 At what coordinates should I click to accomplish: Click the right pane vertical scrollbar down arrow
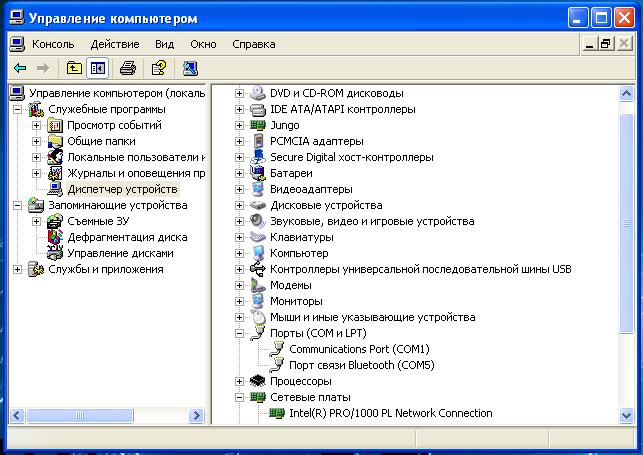point(627,415)
